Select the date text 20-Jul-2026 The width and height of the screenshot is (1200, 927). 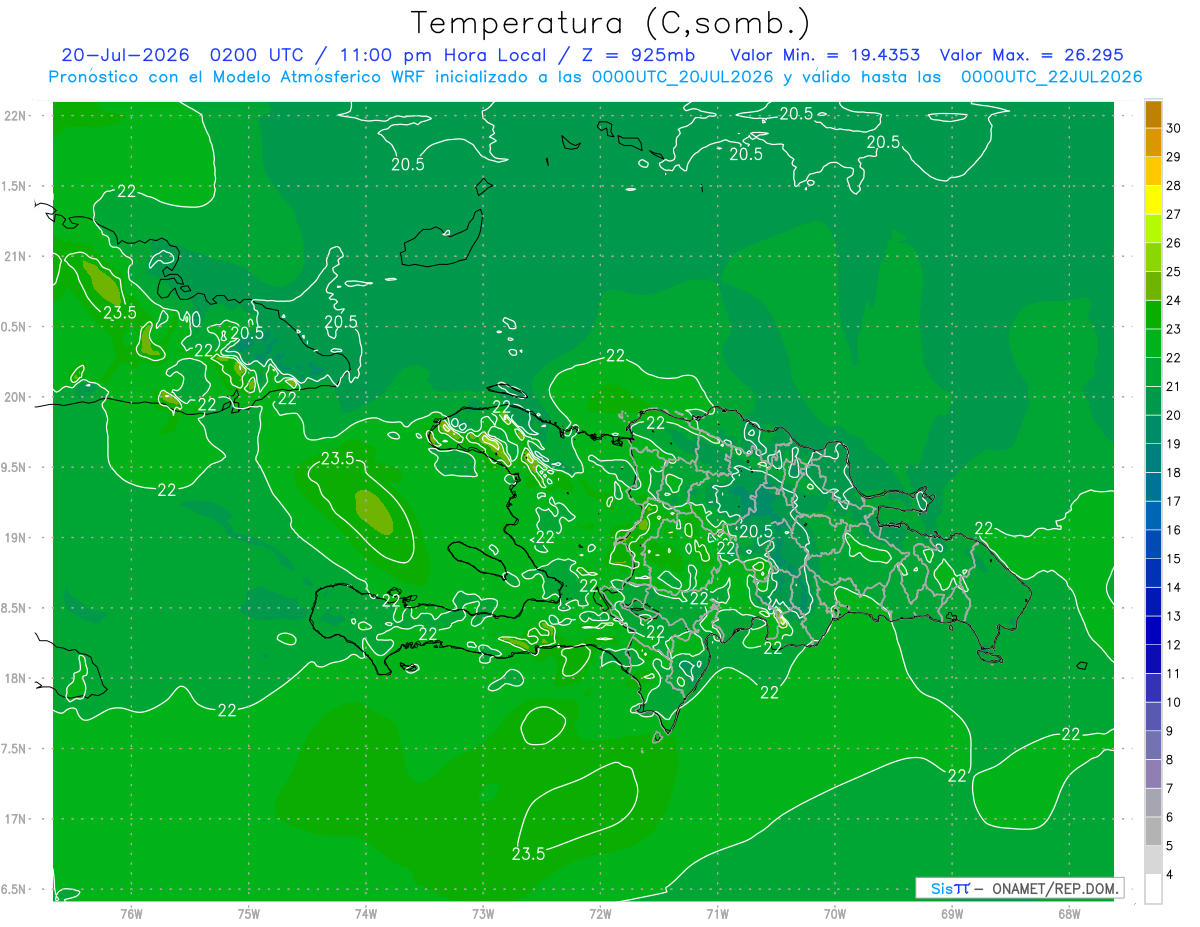click(125, 54)
